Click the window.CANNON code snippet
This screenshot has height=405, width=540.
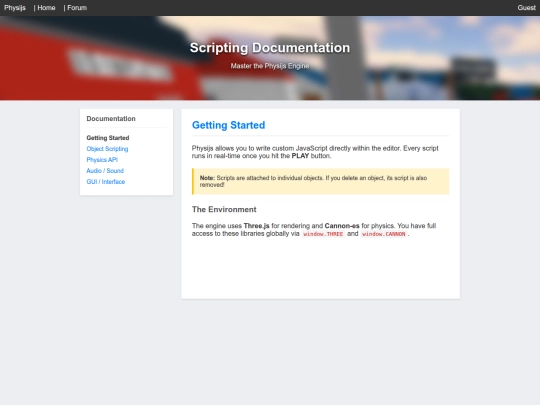[384, 234]
